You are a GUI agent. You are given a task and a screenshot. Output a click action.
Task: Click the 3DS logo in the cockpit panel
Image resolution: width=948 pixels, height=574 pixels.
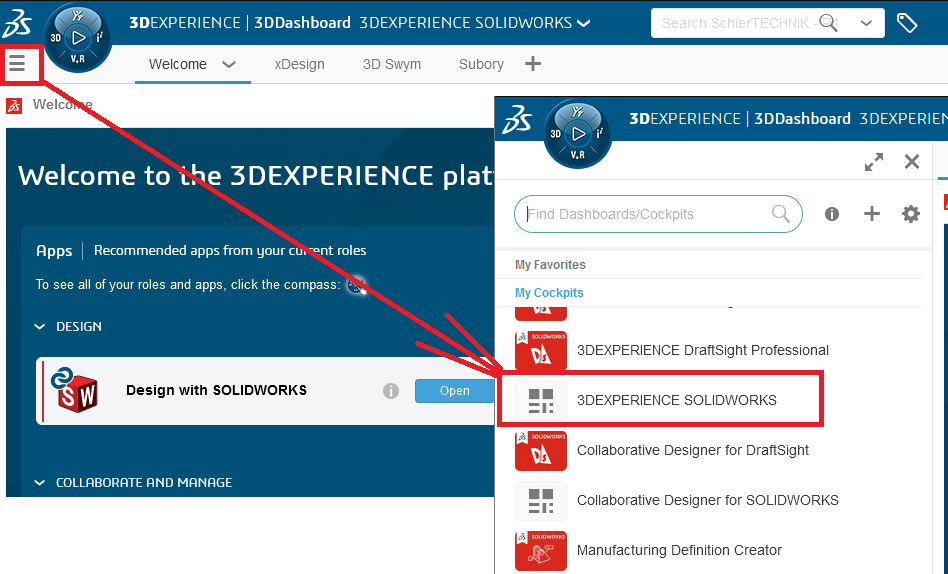(x=517, y=119)
